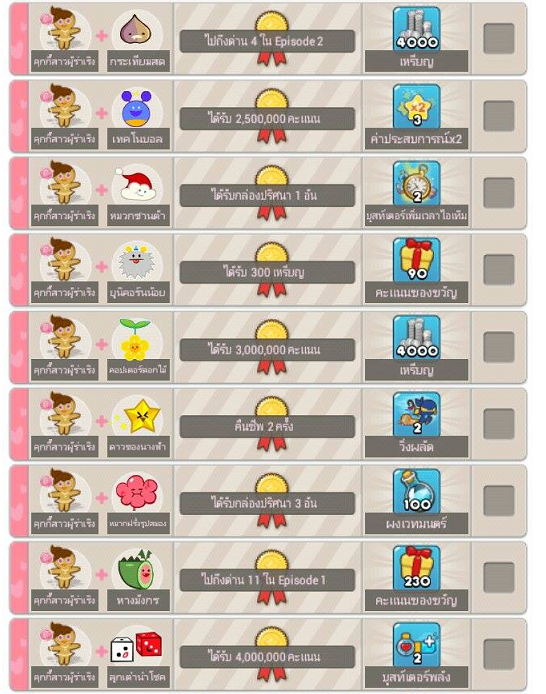Image resolution: width=546 pixels, height=694 pixels.
Task: Check the box for 4,000,000 points mission
Action: click(499, 654)
